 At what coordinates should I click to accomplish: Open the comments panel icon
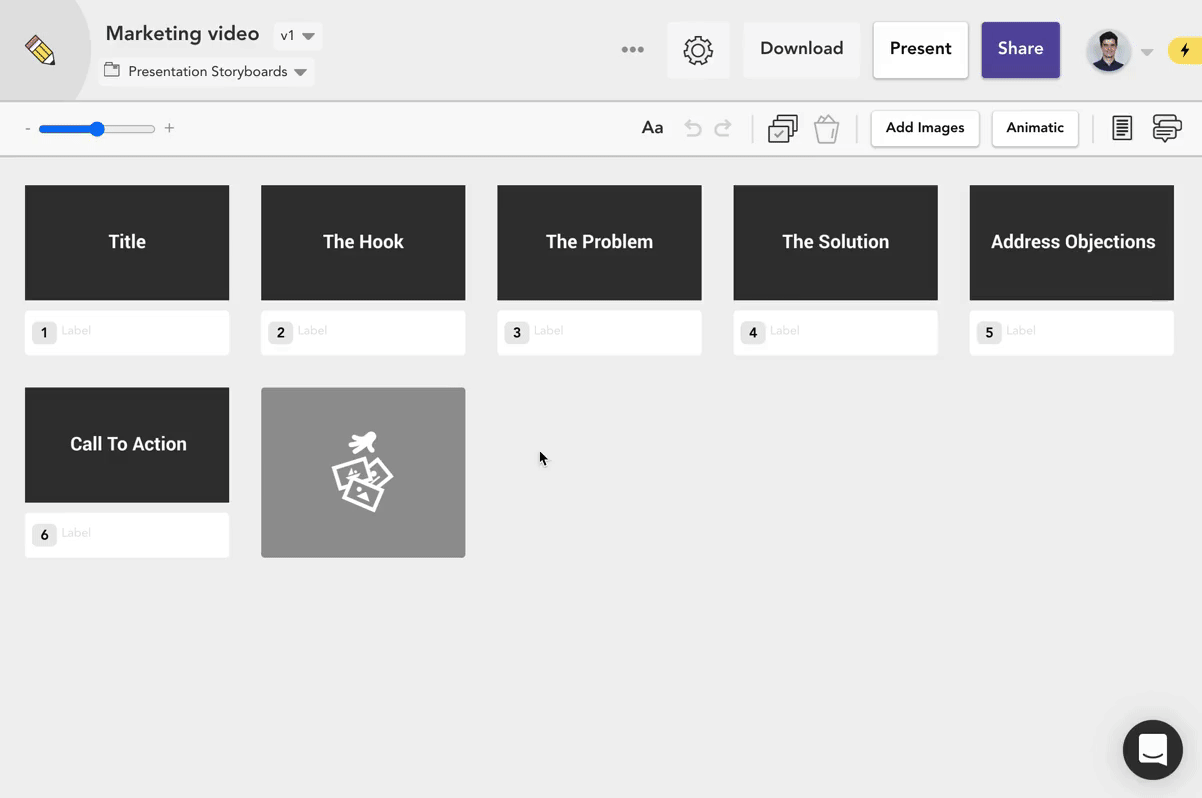pyautogui.click(x=1166, y=128)
